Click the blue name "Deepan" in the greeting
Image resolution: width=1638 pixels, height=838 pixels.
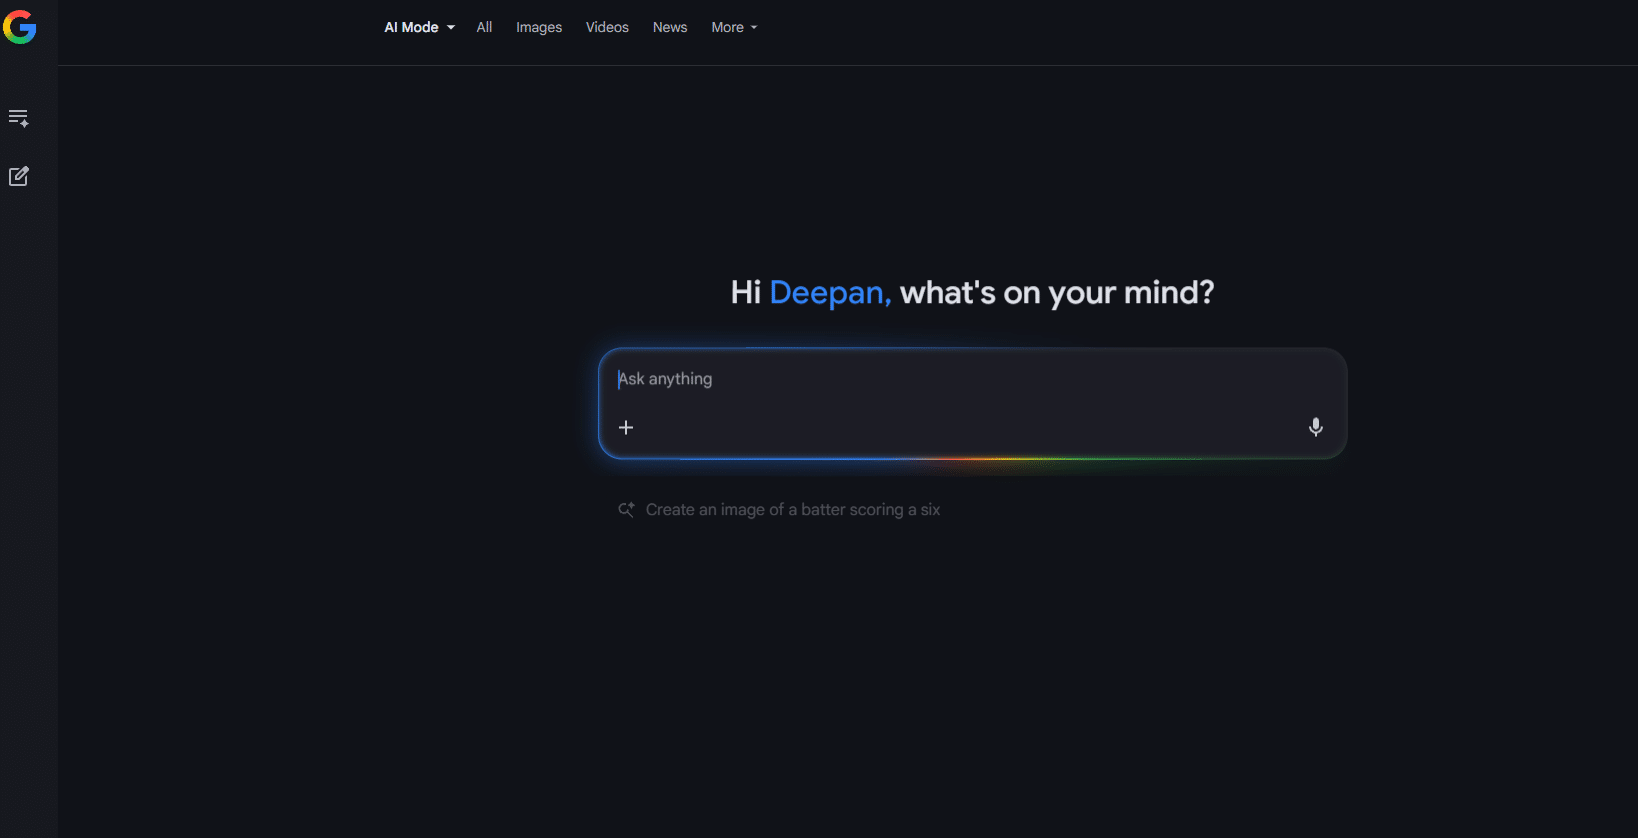tap(828, 293)
